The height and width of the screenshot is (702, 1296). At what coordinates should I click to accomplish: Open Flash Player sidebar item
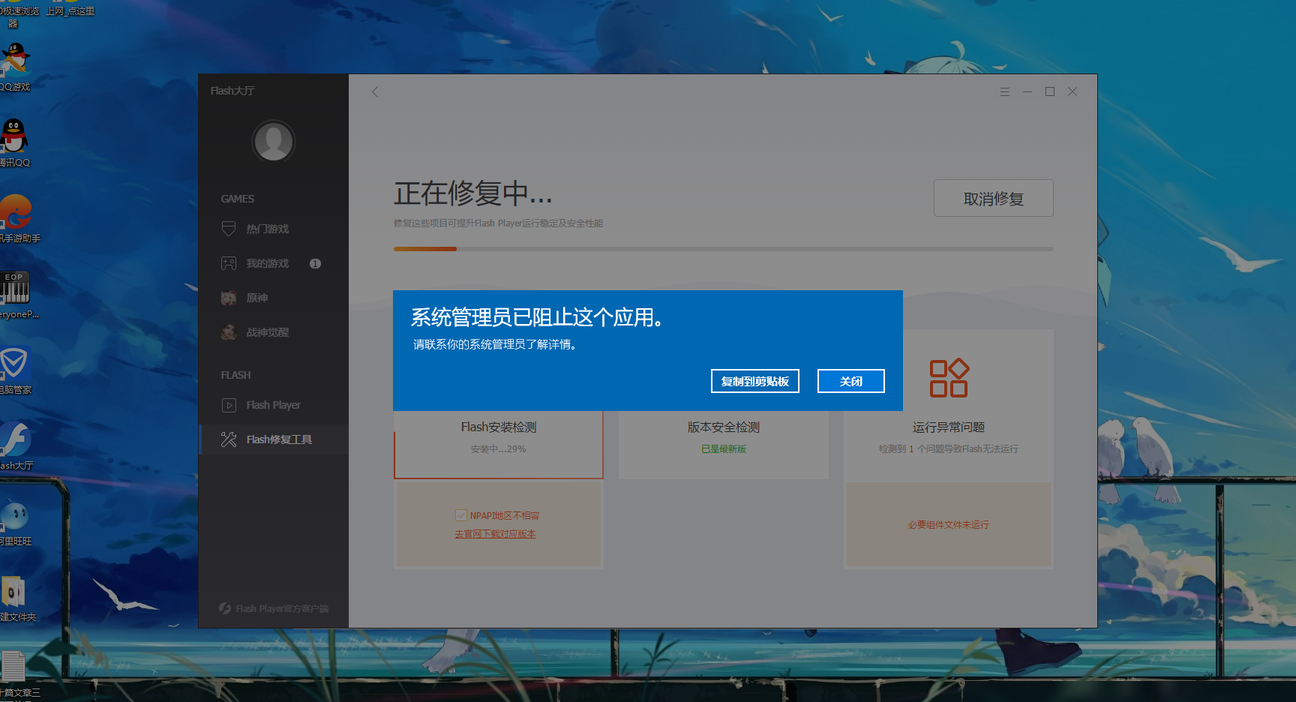[x=273, y=405]
